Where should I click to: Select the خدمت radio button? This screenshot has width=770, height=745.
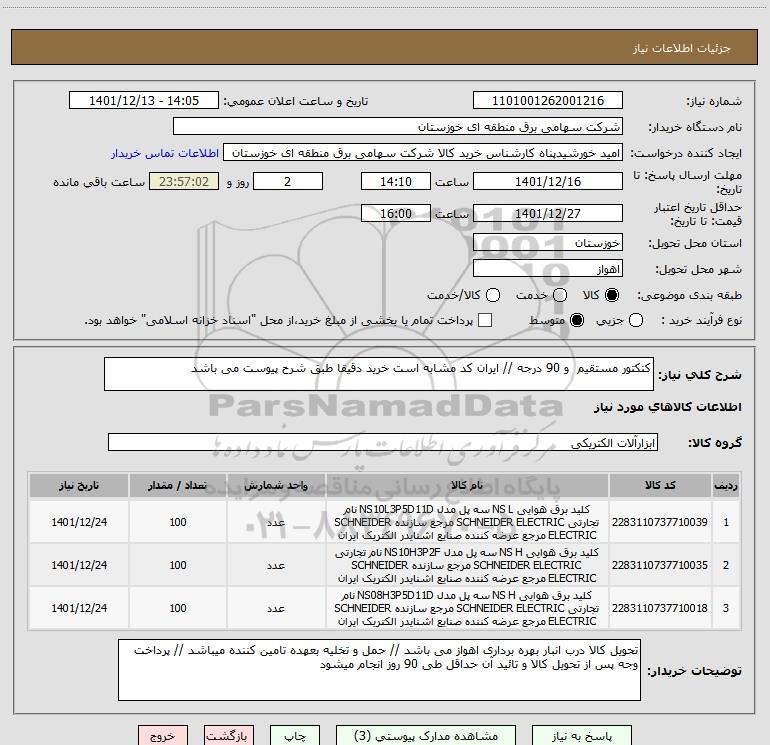(x=559, y=296)
